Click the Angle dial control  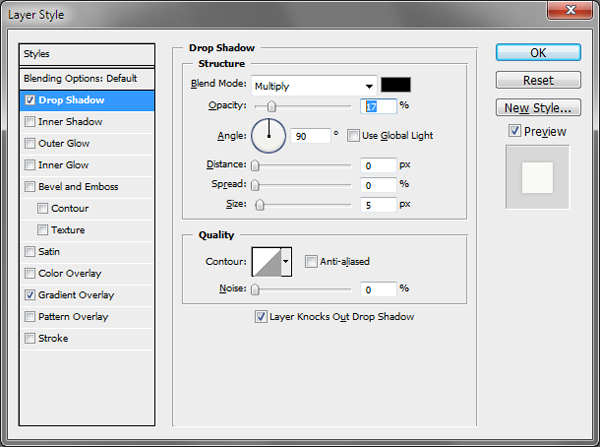coord(269,135)
